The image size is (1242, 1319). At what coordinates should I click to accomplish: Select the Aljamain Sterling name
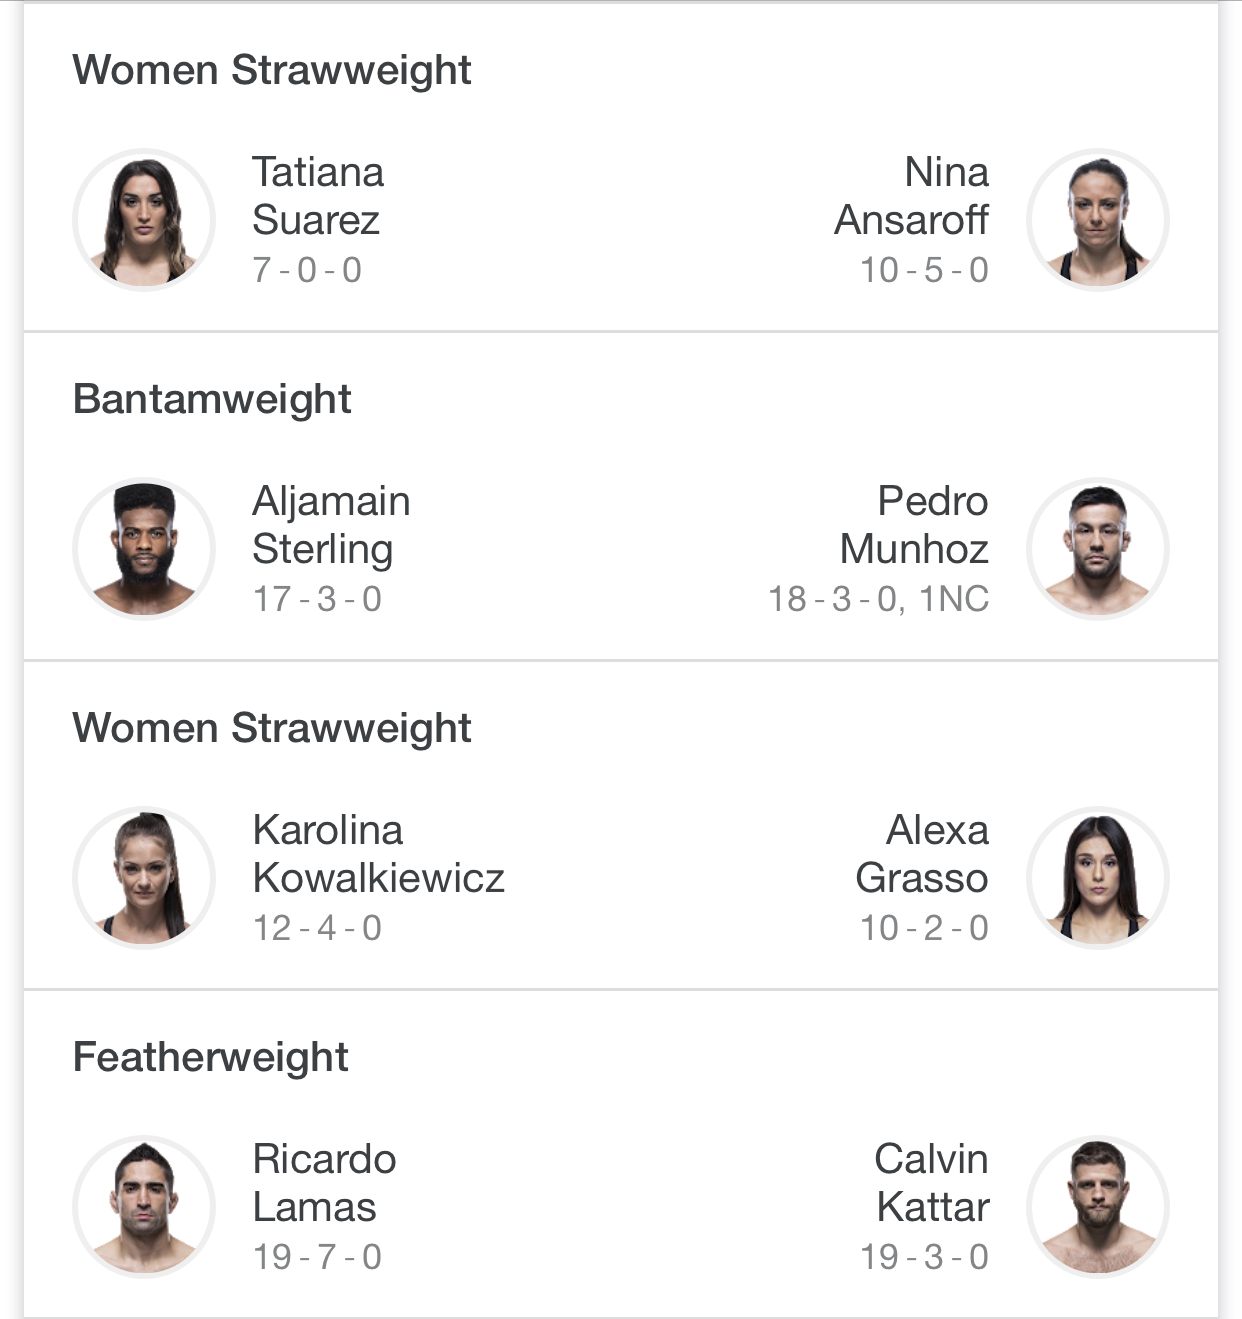click(330, 525)
